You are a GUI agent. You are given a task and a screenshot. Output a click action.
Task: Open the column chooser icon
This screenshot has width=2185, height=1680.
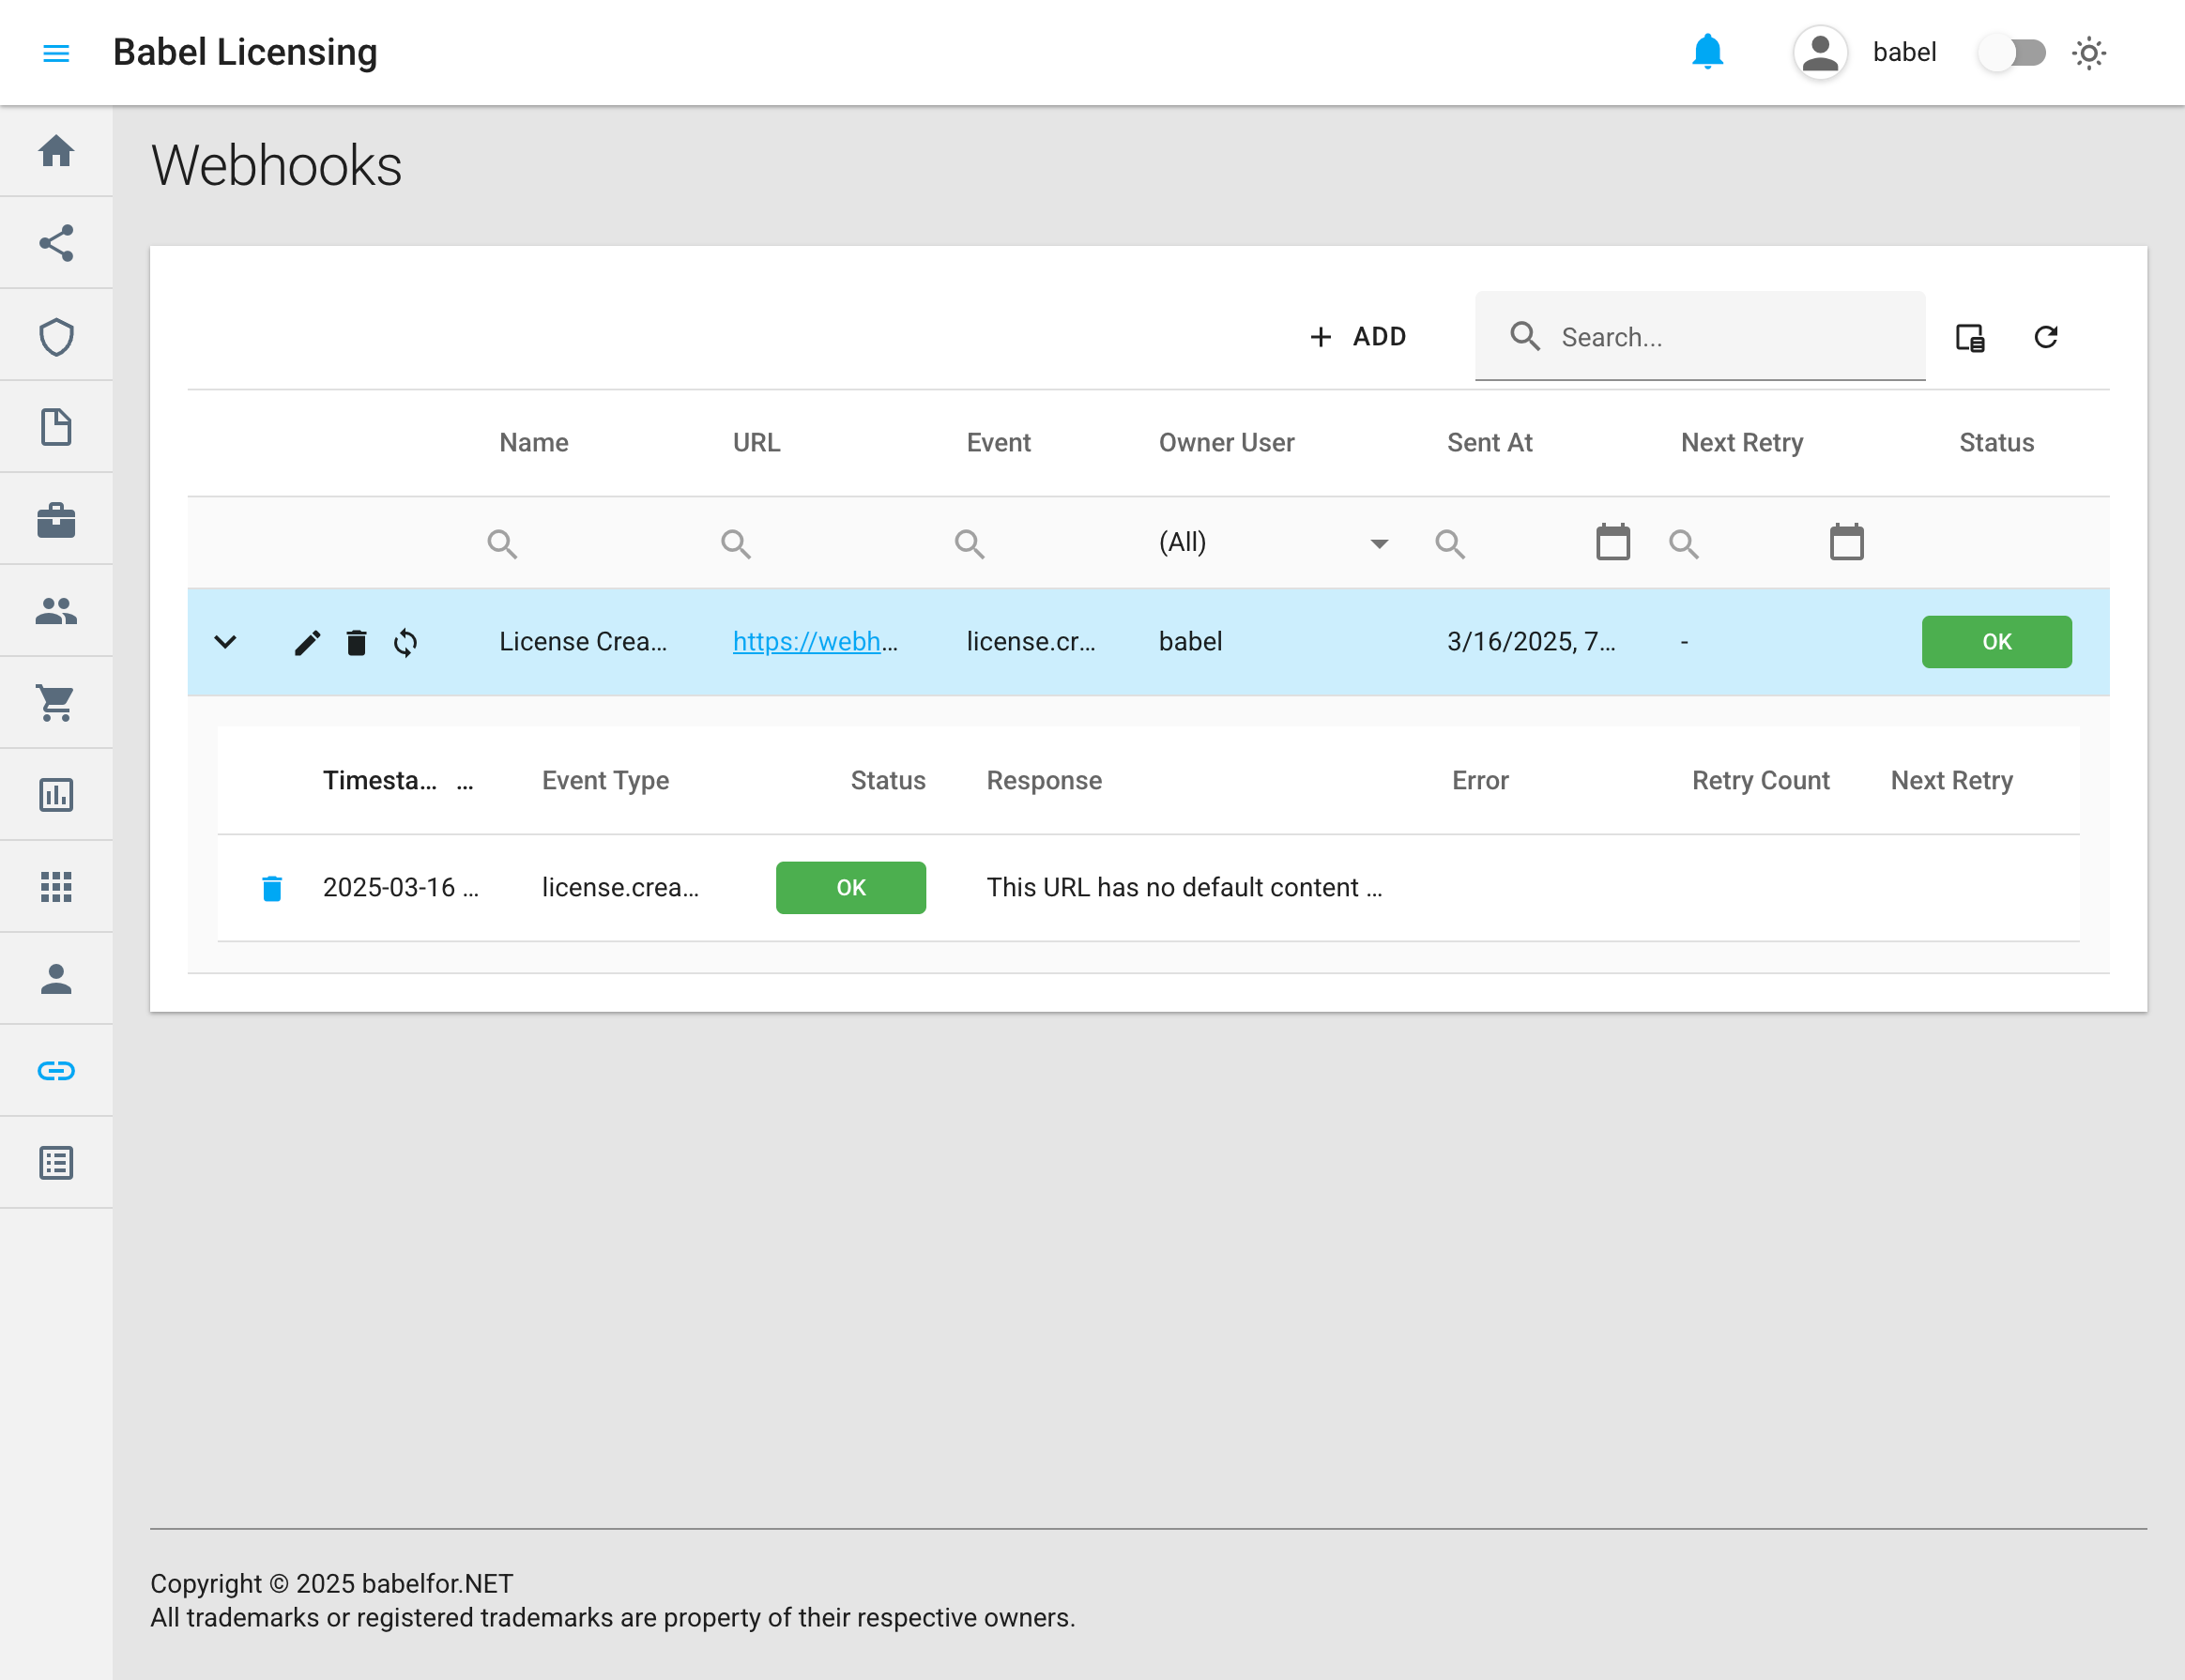coord(1969,338)
